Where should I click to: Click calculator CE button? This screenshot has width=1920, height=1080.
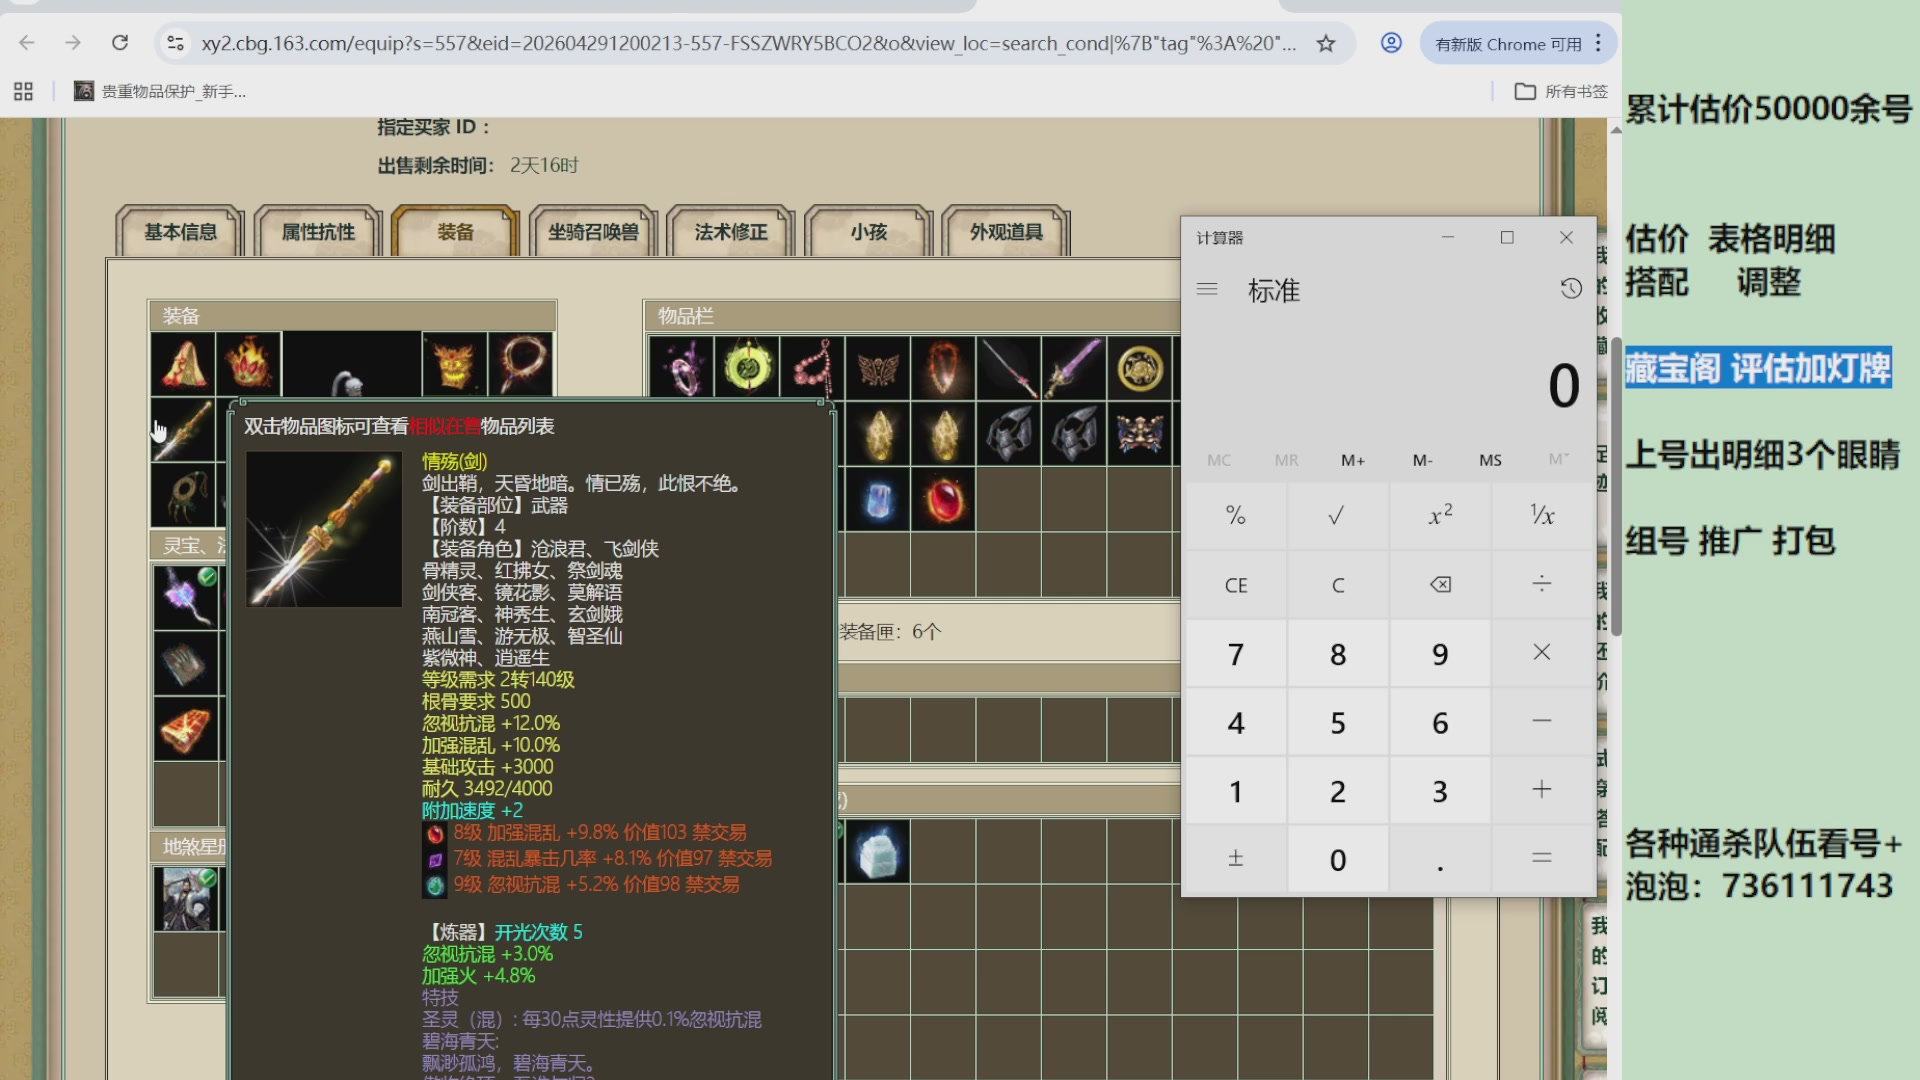(x=1236, y=585)
